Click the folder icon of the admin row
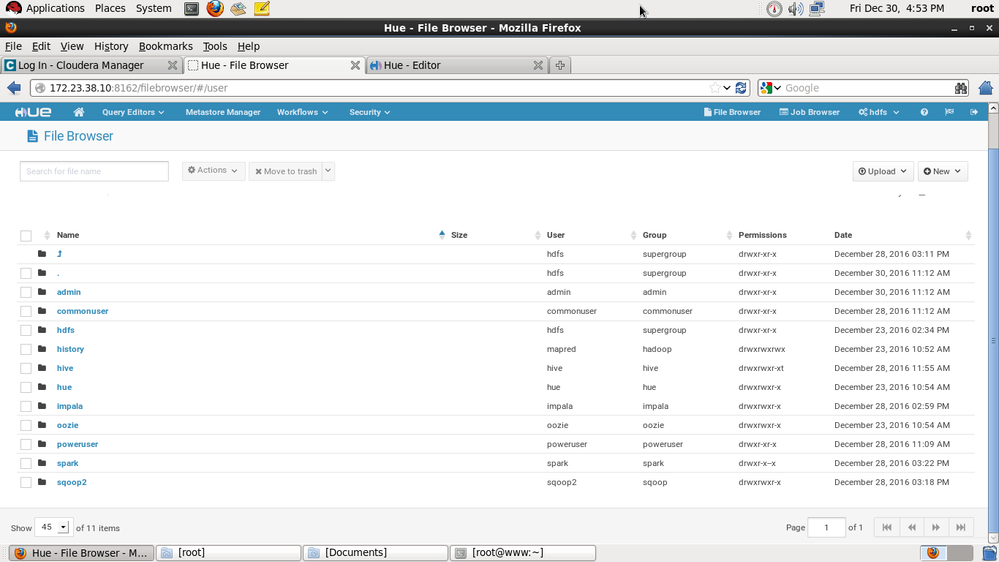The image size is (999, 562). coord(42,292)
